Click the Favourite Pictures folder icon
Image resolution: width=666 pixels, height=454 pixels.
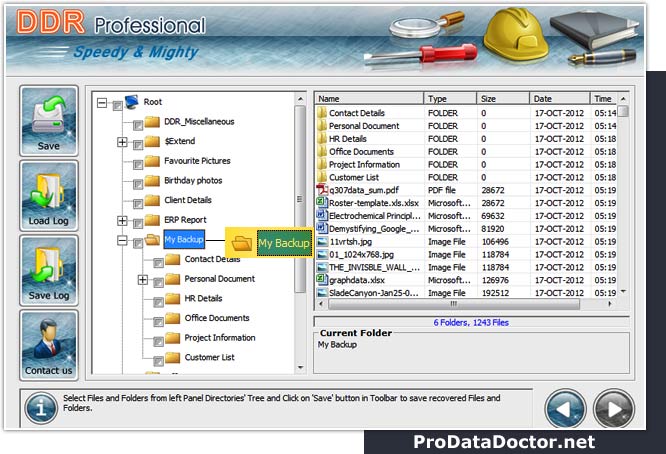(x=152, y=161)
